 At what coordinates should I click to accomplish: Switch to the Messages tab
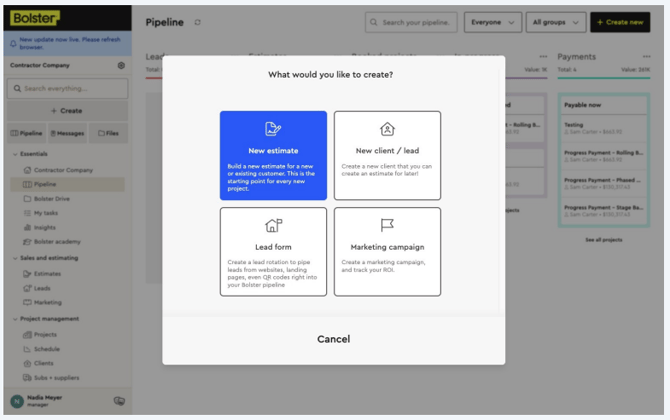(x=66, y=133)
